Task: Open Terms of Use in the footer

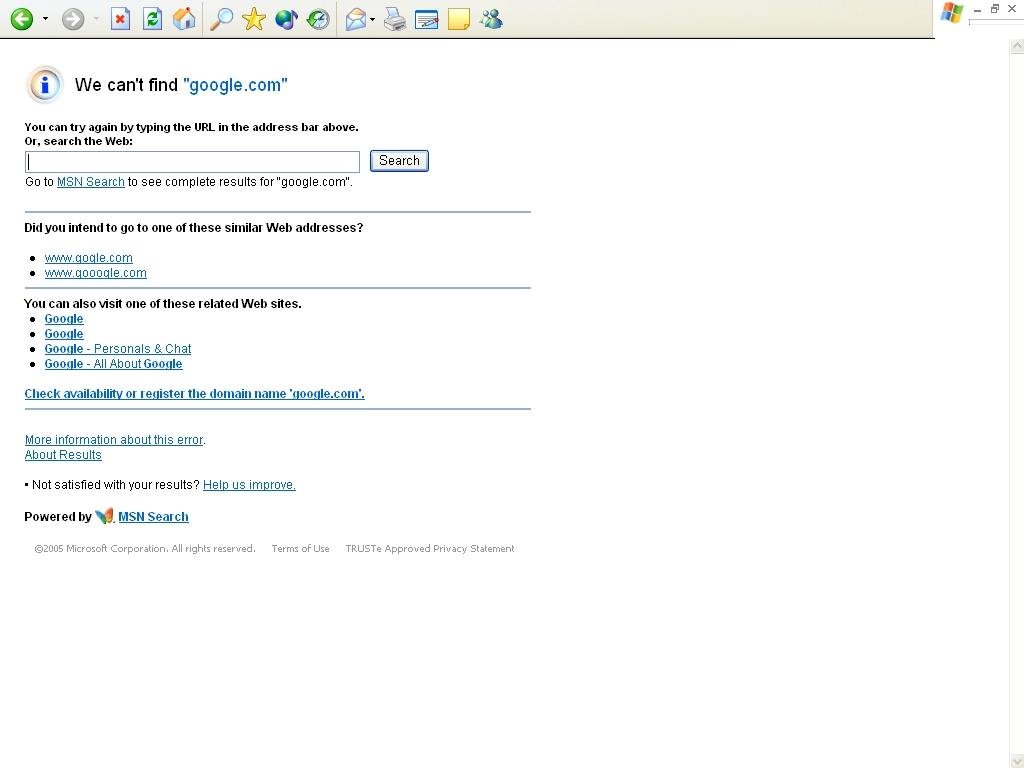Action: click(x=300, y=549)
